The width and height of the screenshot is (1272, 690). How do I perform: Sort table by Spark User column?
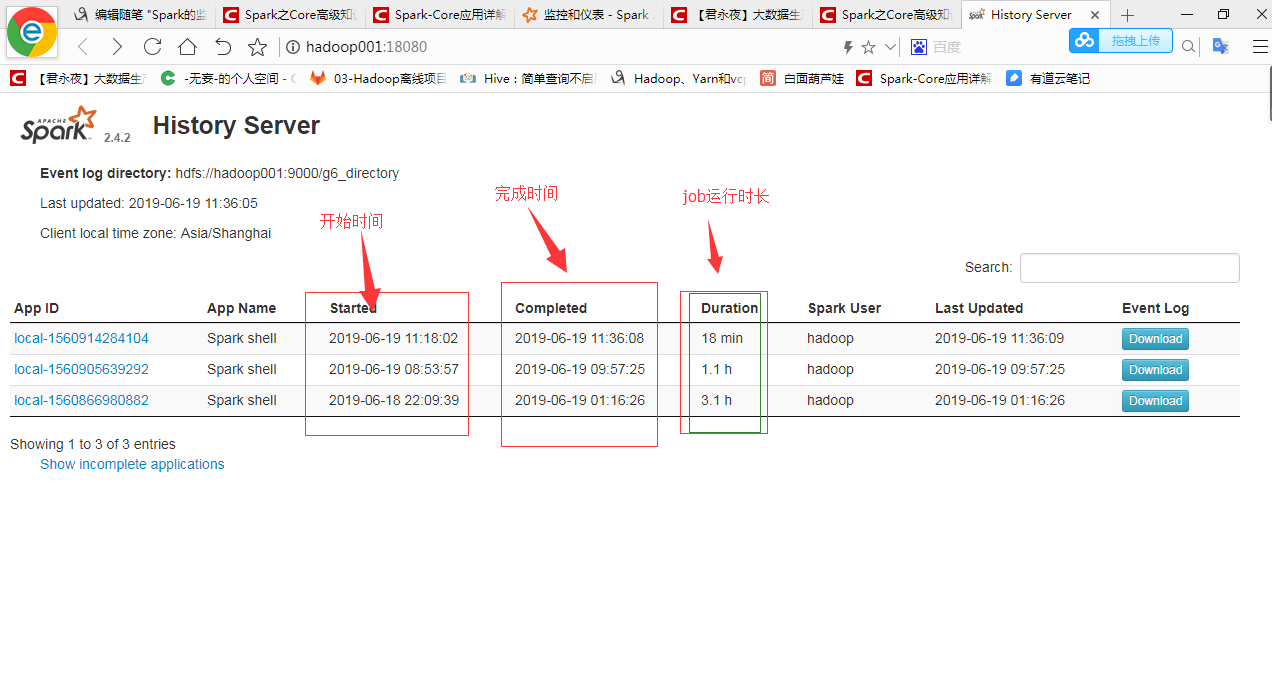(844, 308)
